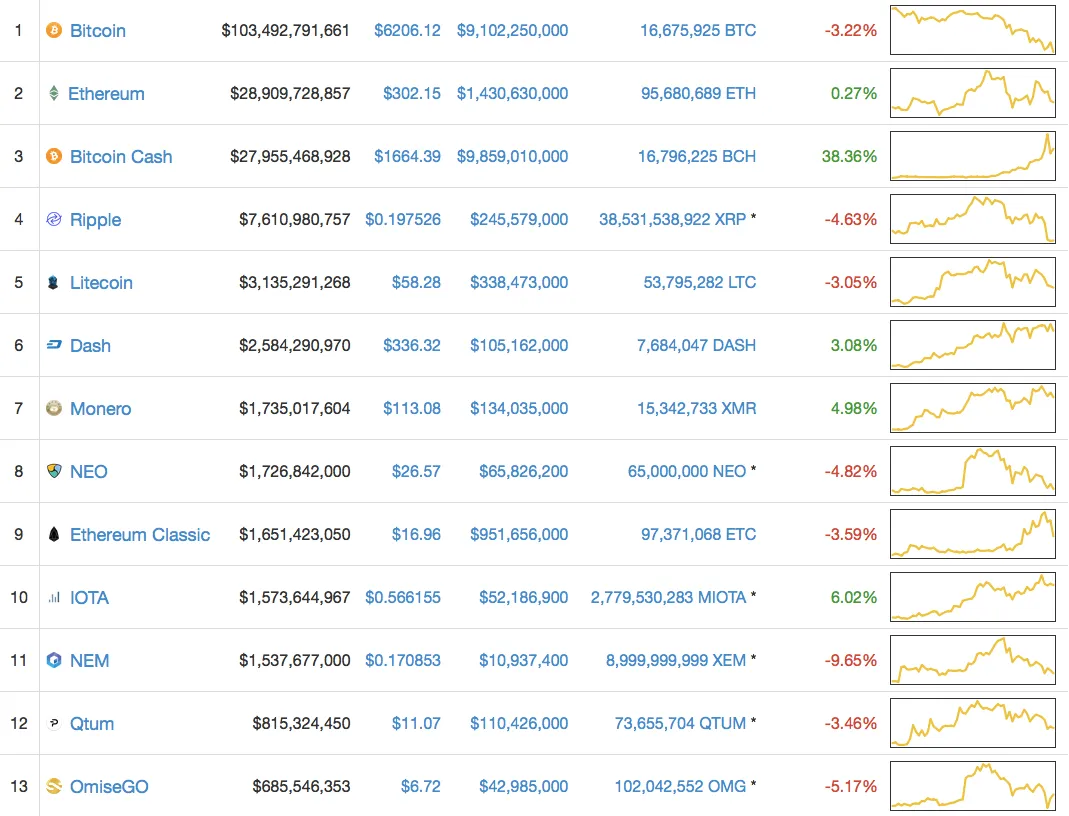Click circulating supply 102,042,552 OMG
This screenshot has width=1069, height=816.
(x=680, y=786)
